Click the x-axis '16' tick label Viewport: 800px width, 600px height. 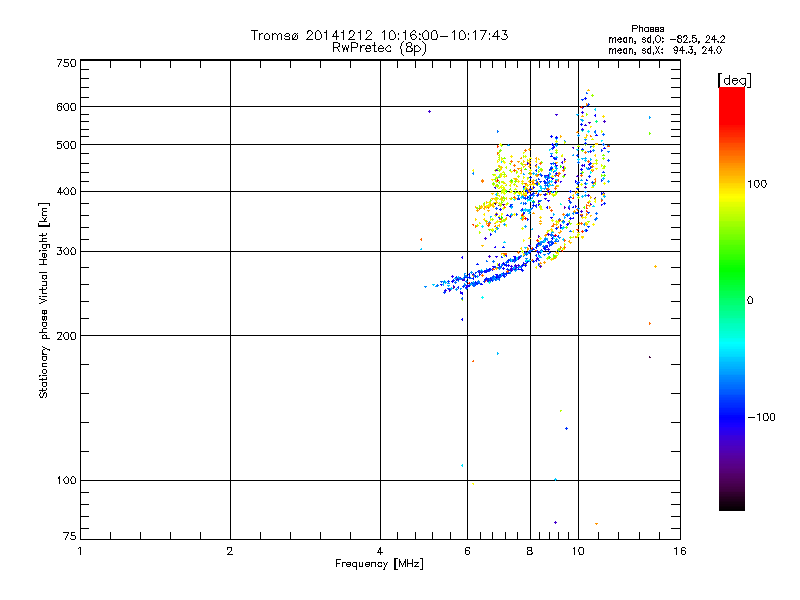point(680,551)
